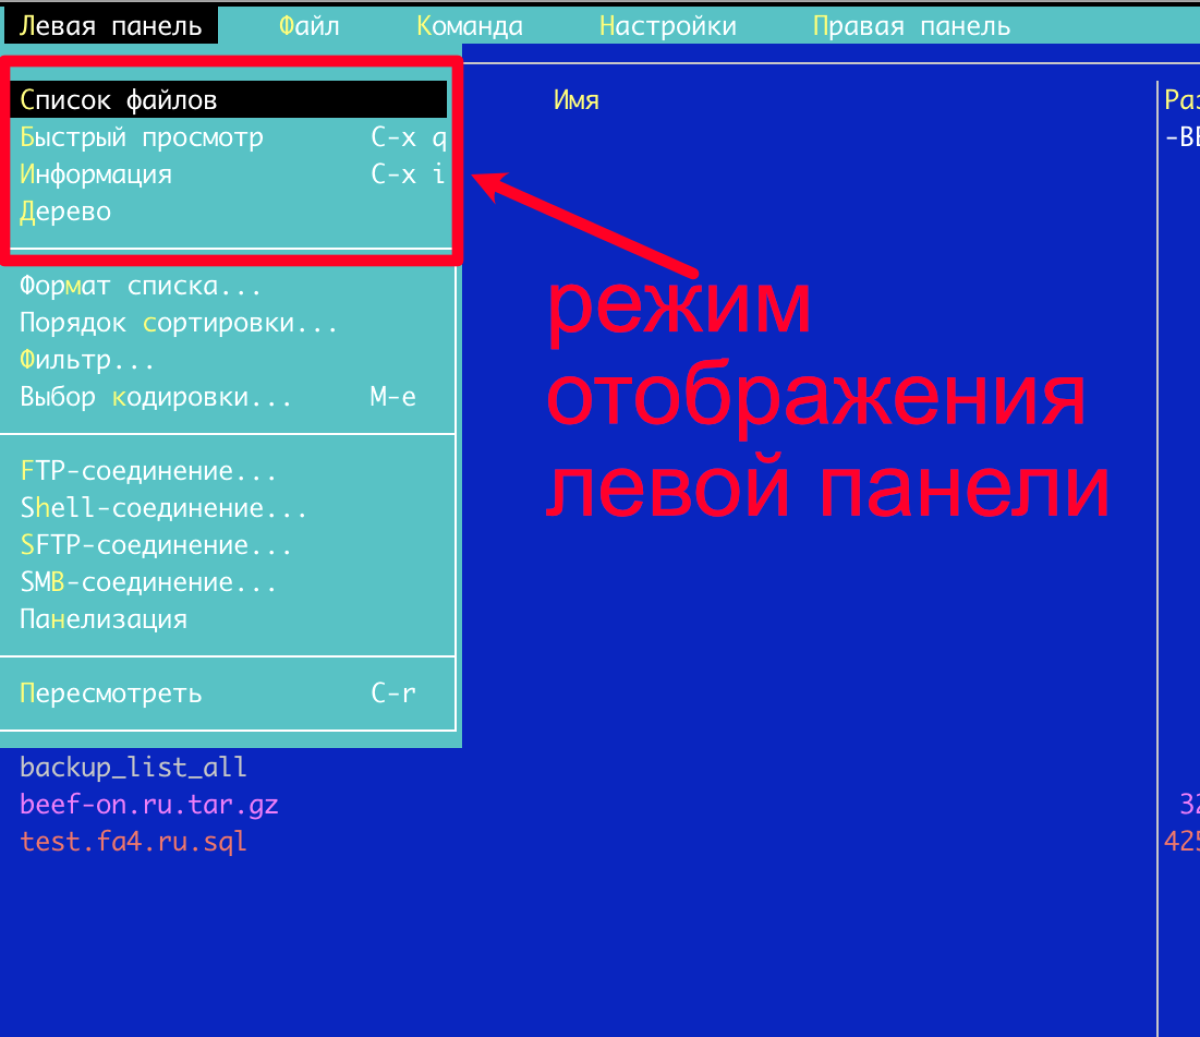Start an FTP-соединение
Image resolution: width=1200 pixels, height=1037 pixels.
pos(148,471)
